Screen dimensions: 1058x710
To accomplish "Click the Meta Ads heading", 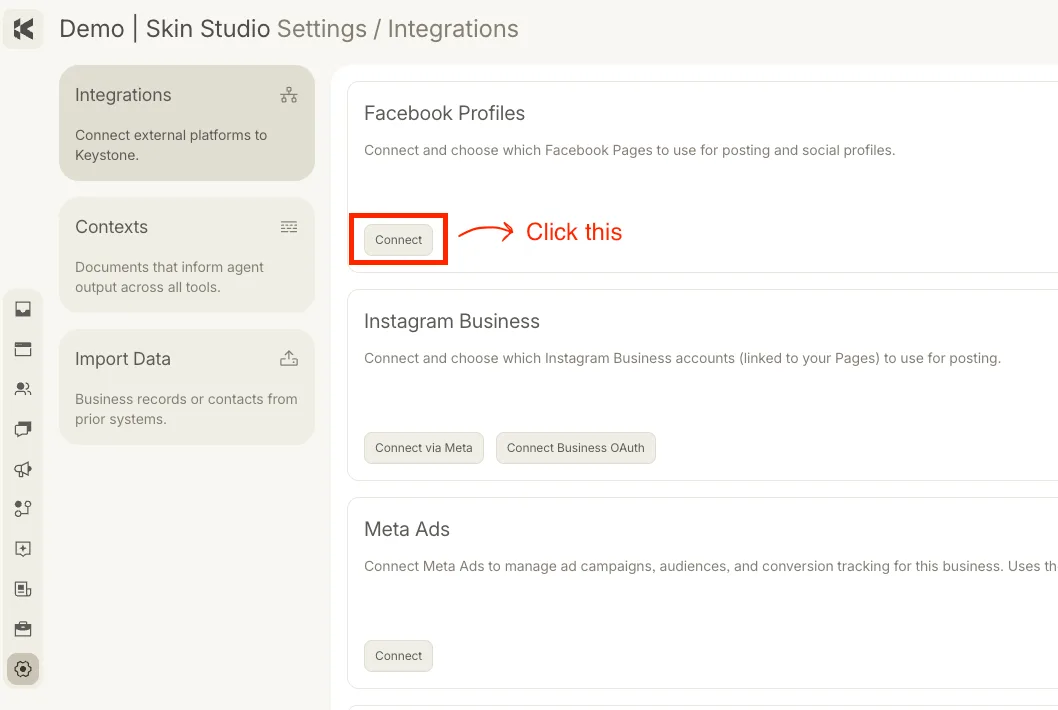I will pos(407,529).
